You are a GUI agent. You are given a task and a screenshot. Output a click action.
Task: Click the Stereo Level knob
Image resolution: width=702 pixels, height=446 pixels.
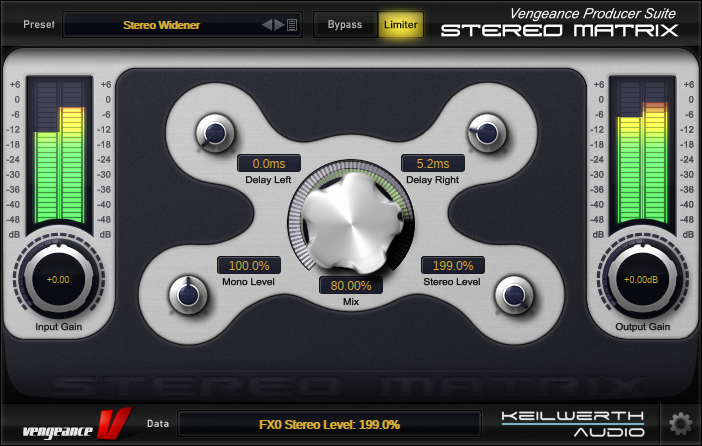click(514, 294)
